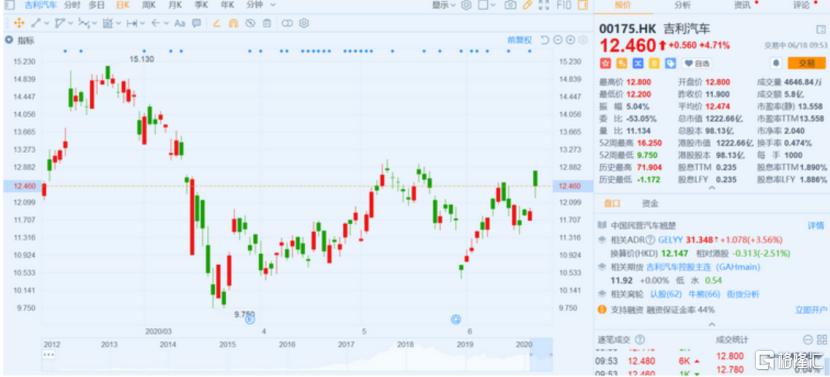Hide all drawings with eye-slash icon

[250, 23]
